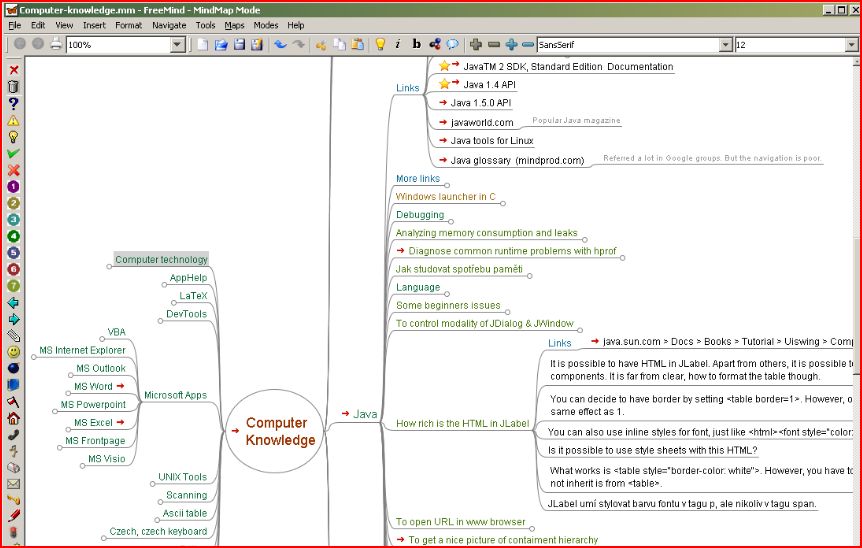Open the Maps menu
862x548 pixels.
click(x=234, y=25)
